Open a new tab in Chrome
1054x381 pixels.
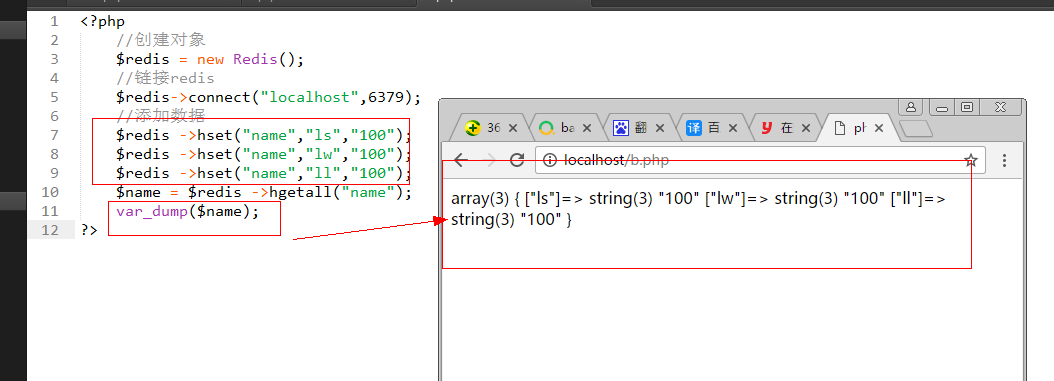[916, 128]
